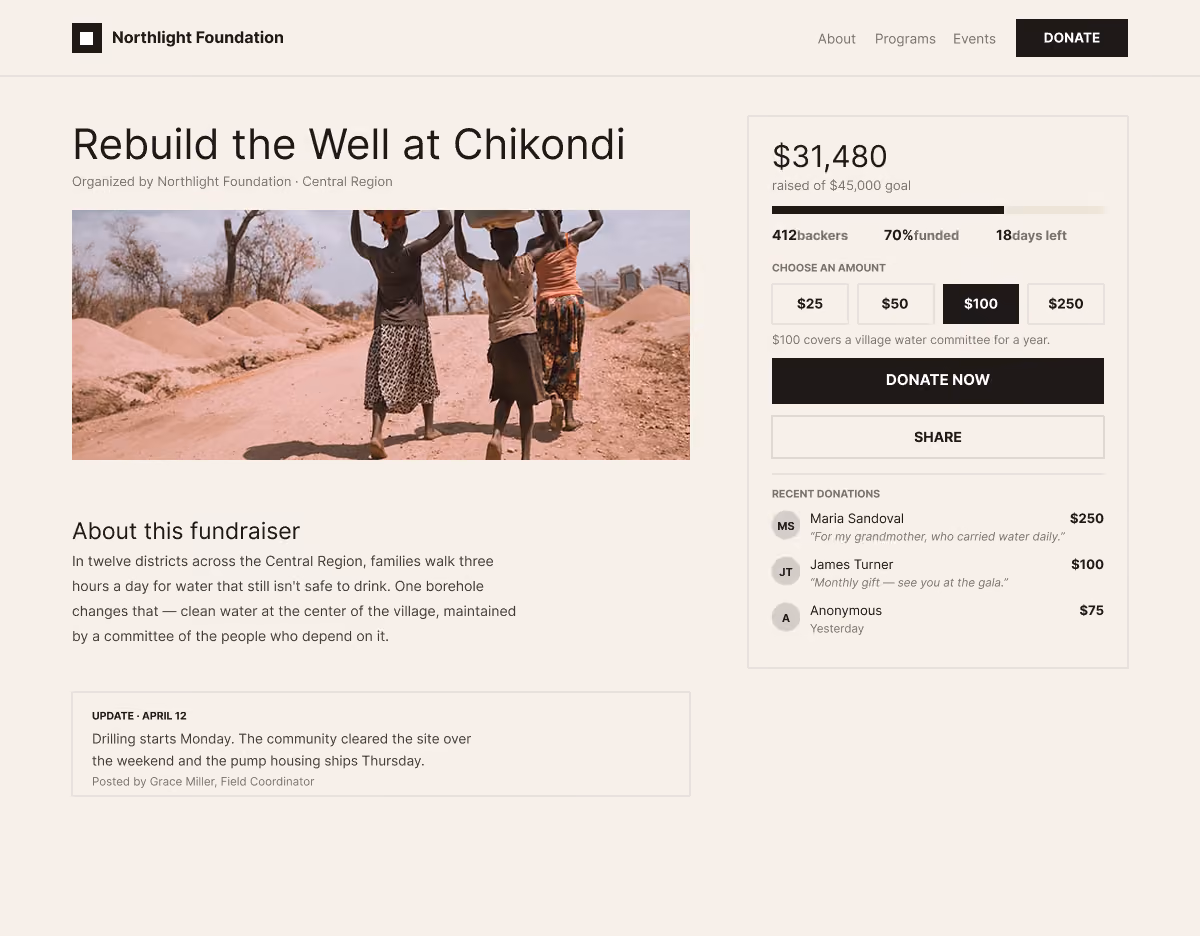The height and width of the screenshot is (936, 1200).
Task: Click the Northlight Foundation square logo icon
Action: [87, 38]
